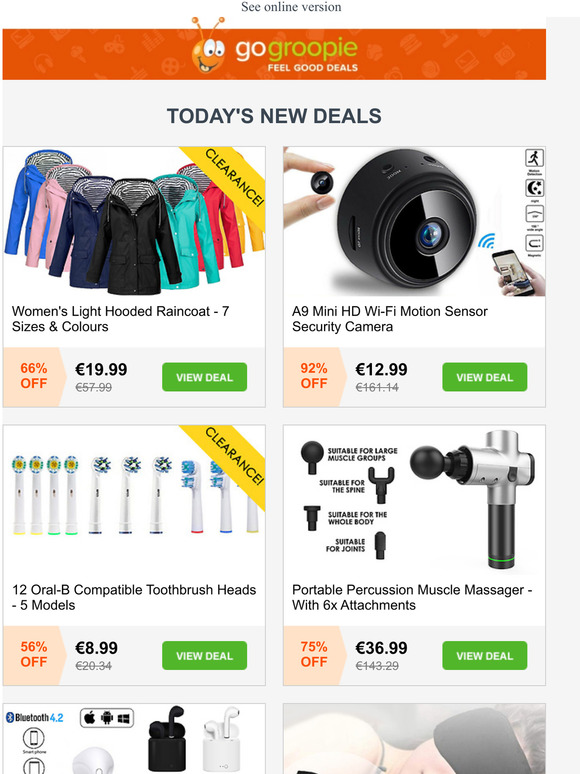Open the See online version link

291,7
